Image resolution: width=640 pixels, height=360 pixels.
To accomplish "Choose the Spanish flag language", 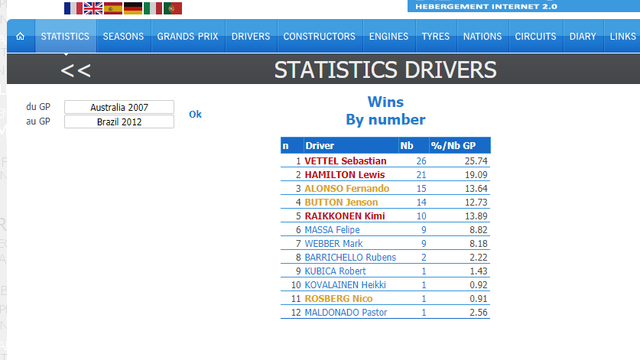I will (113, 8).
